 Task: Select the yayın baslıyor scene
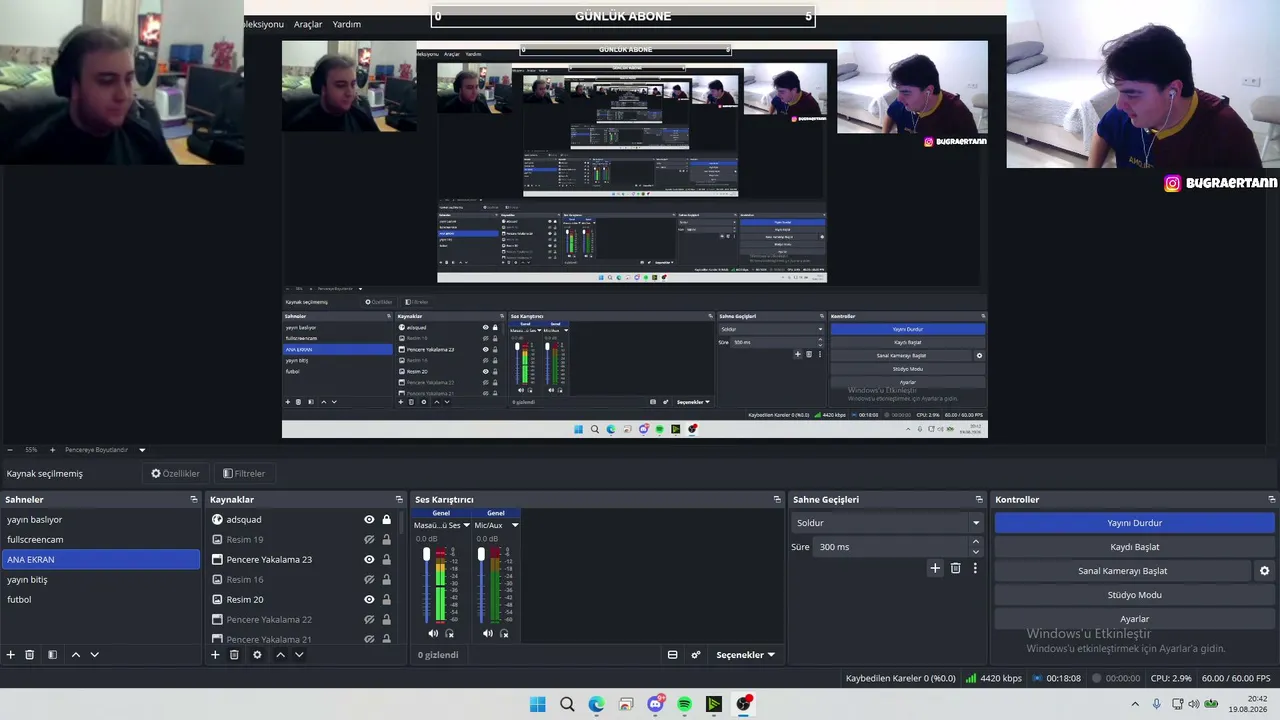(x=101, y=520)
